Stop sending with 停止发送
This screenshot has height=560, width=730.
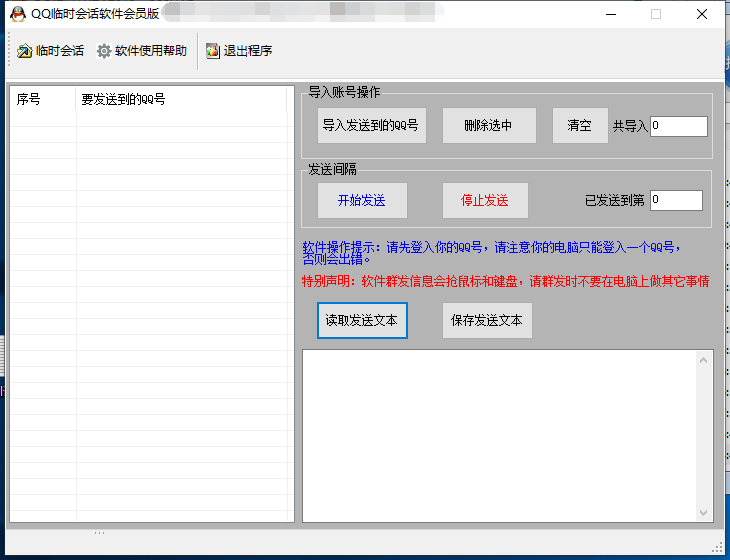[x=485, y=200]
